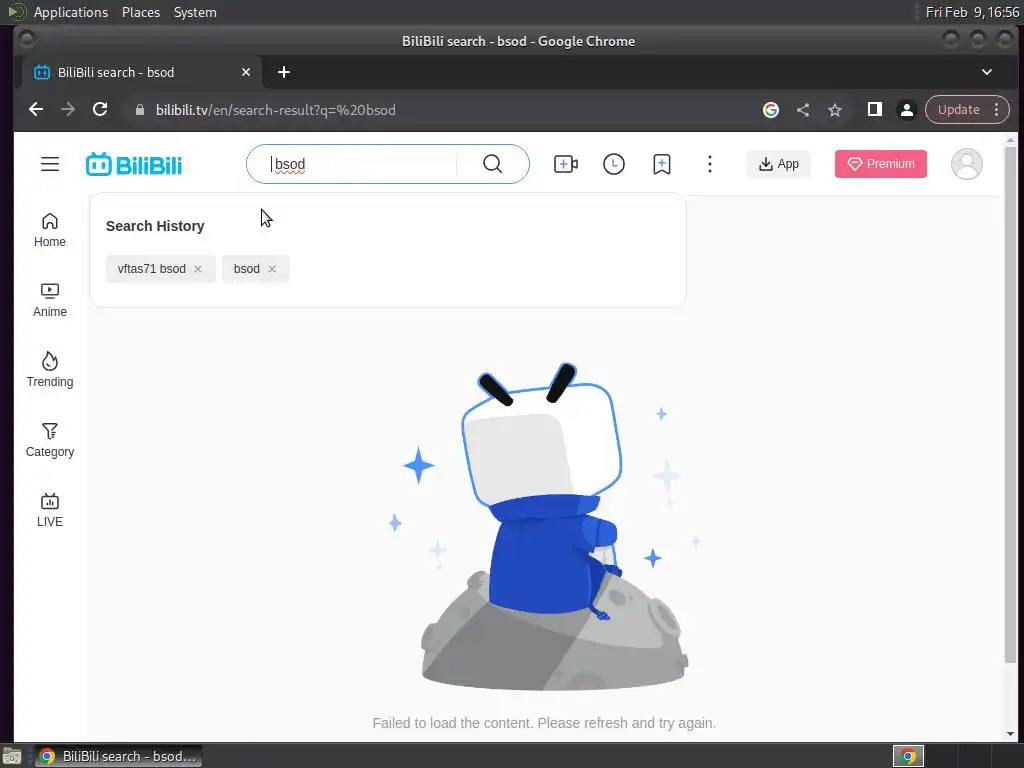Bookmark this page with star icon
1024x768 pixels.
point(835,110)
